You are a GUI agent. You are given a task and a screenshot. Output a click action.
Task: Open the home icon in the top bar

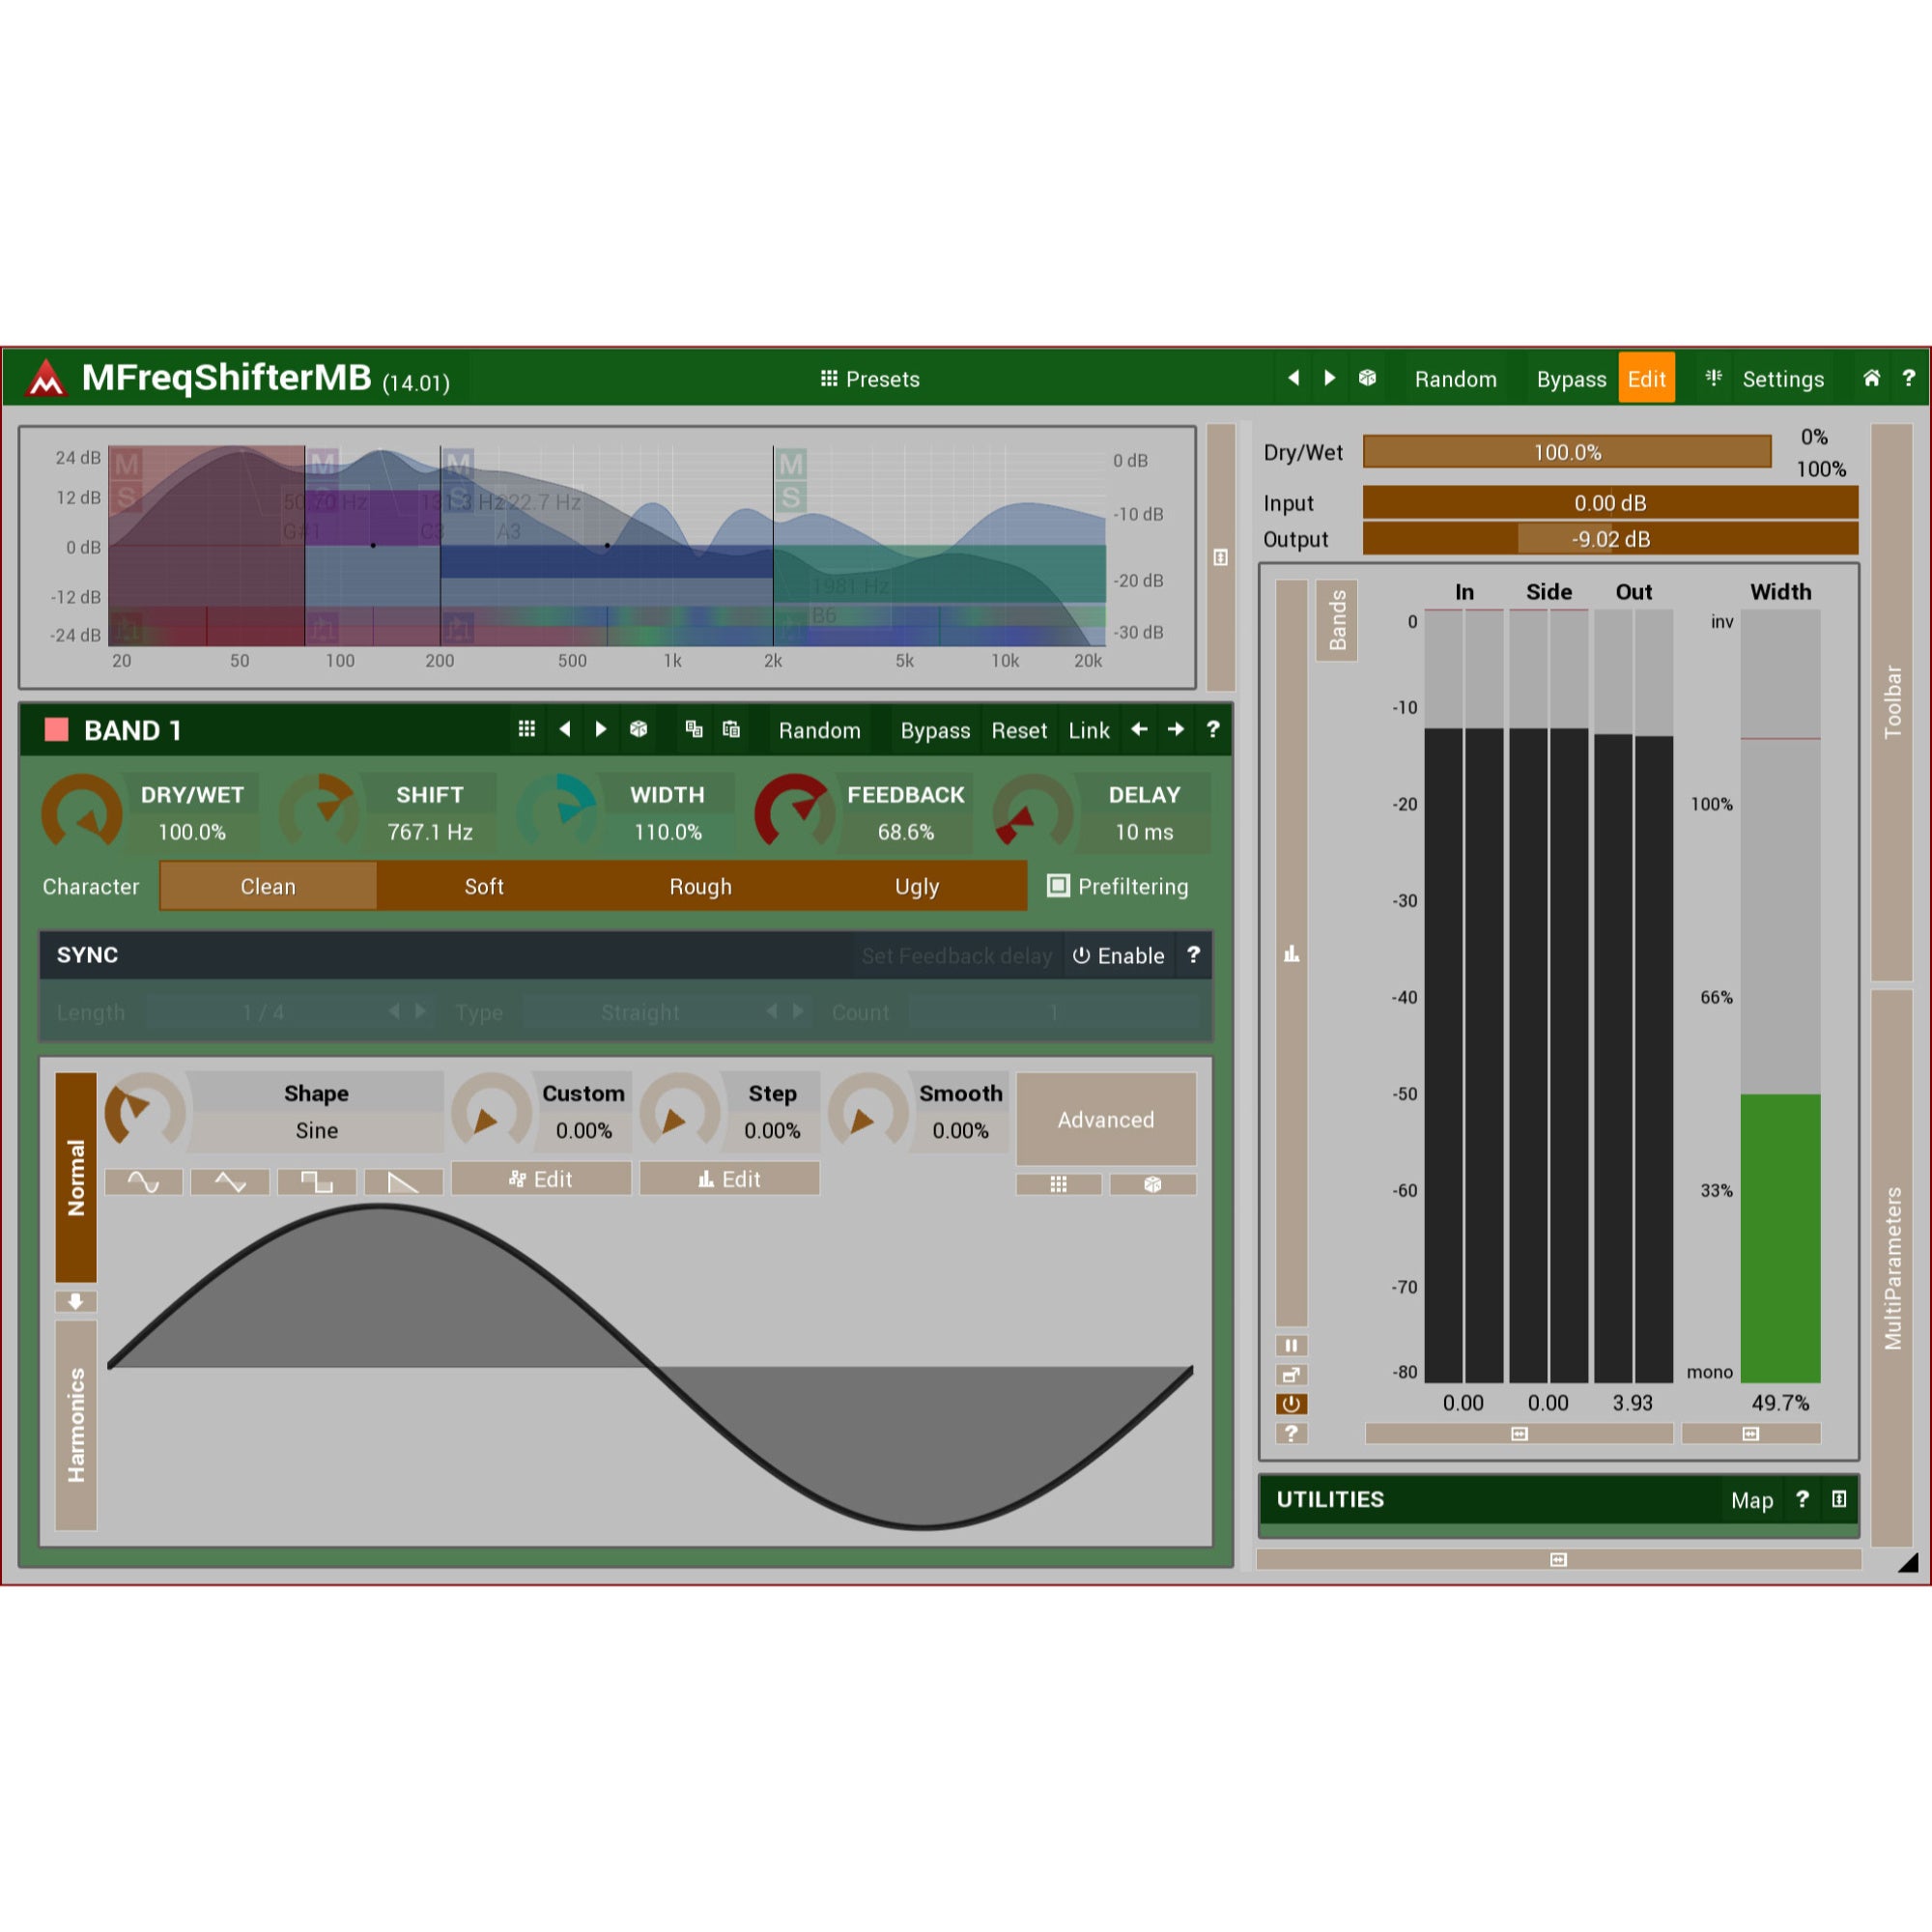(x=1872, y=378)
